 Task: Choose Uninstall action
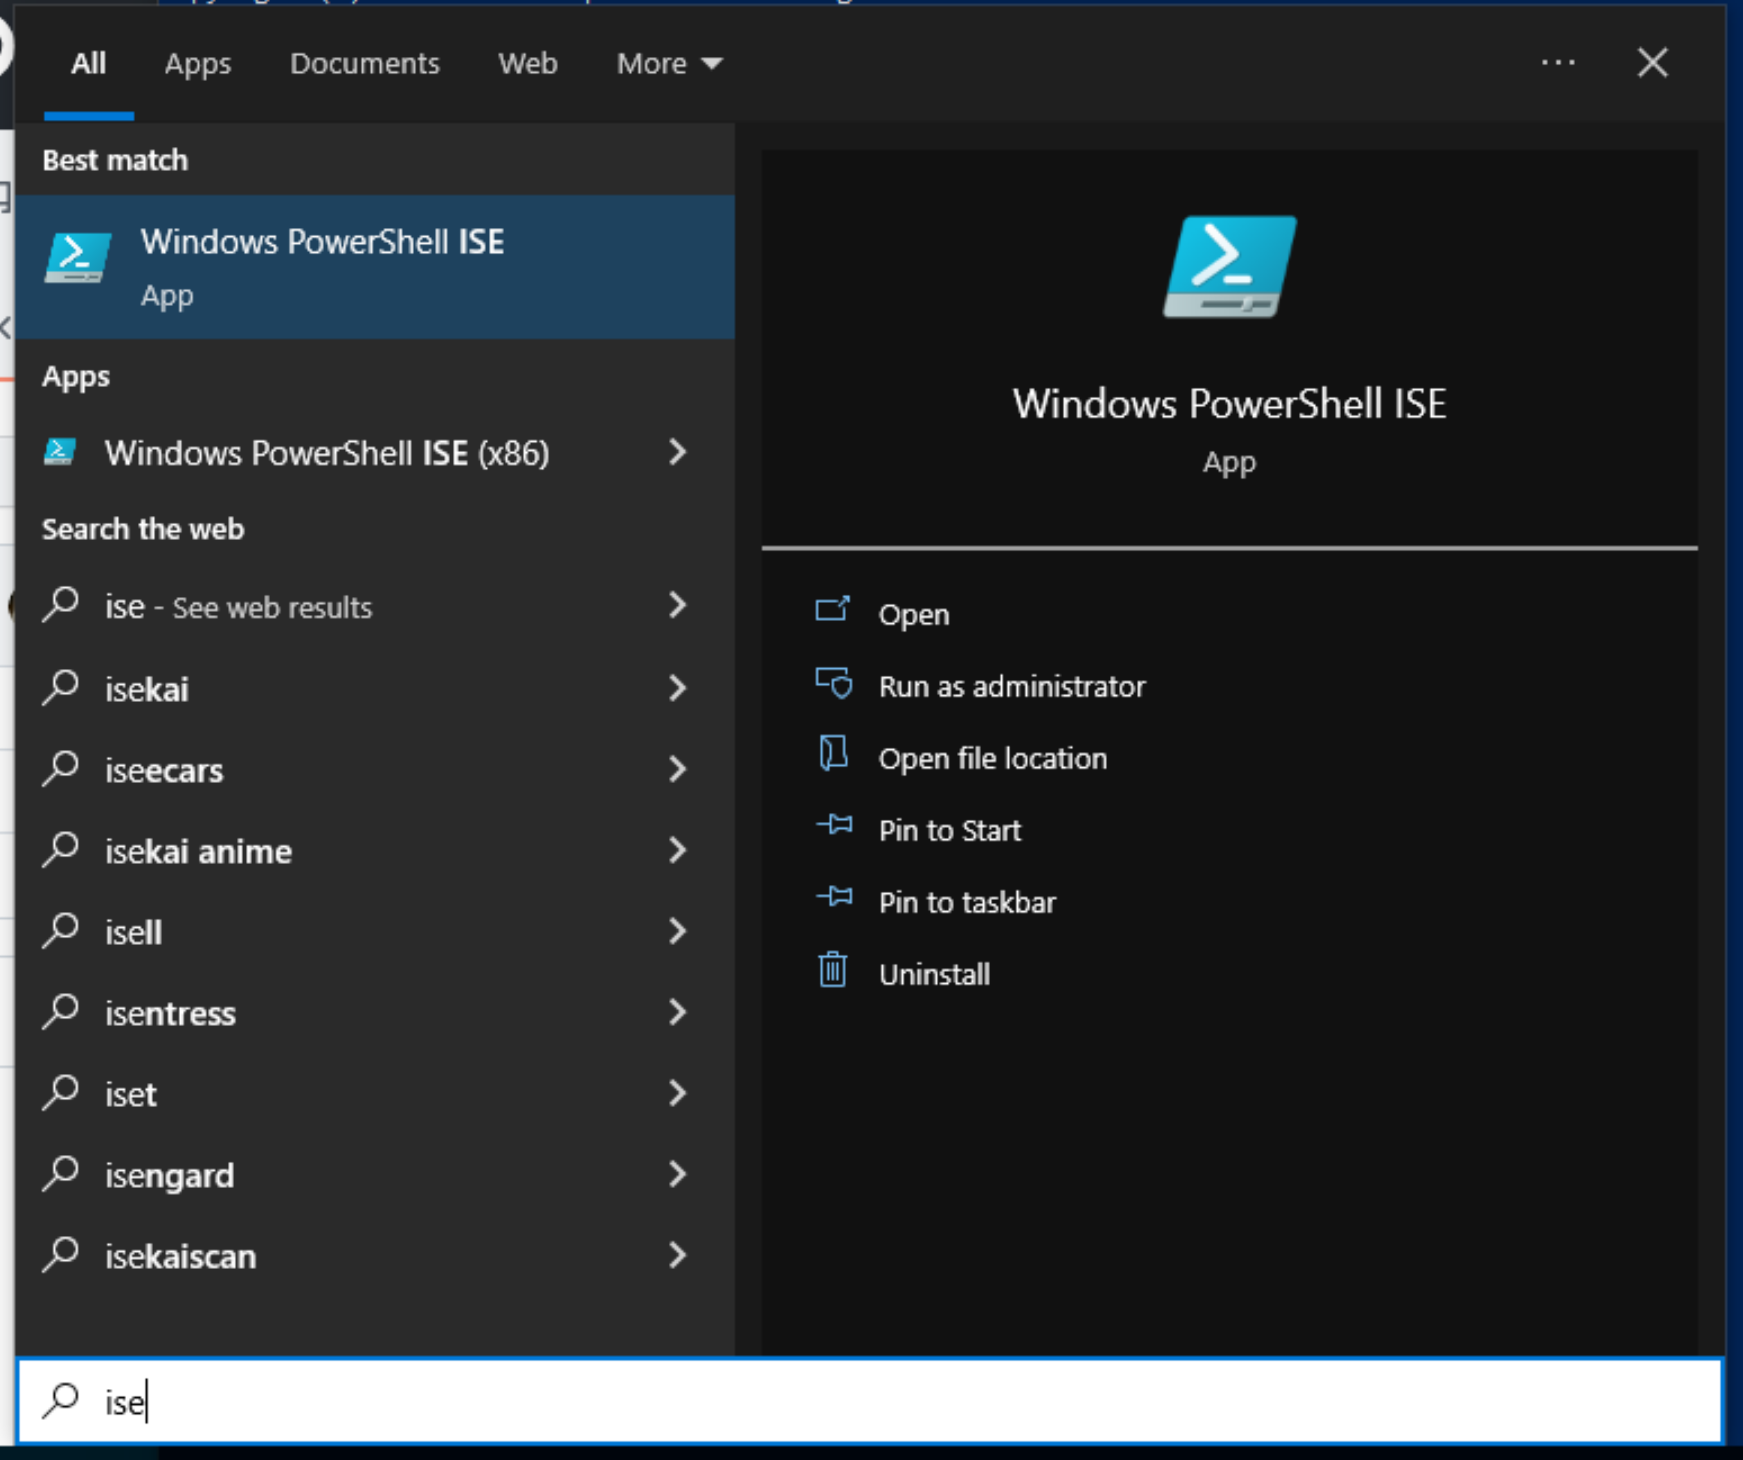click(x=934, y=974)
